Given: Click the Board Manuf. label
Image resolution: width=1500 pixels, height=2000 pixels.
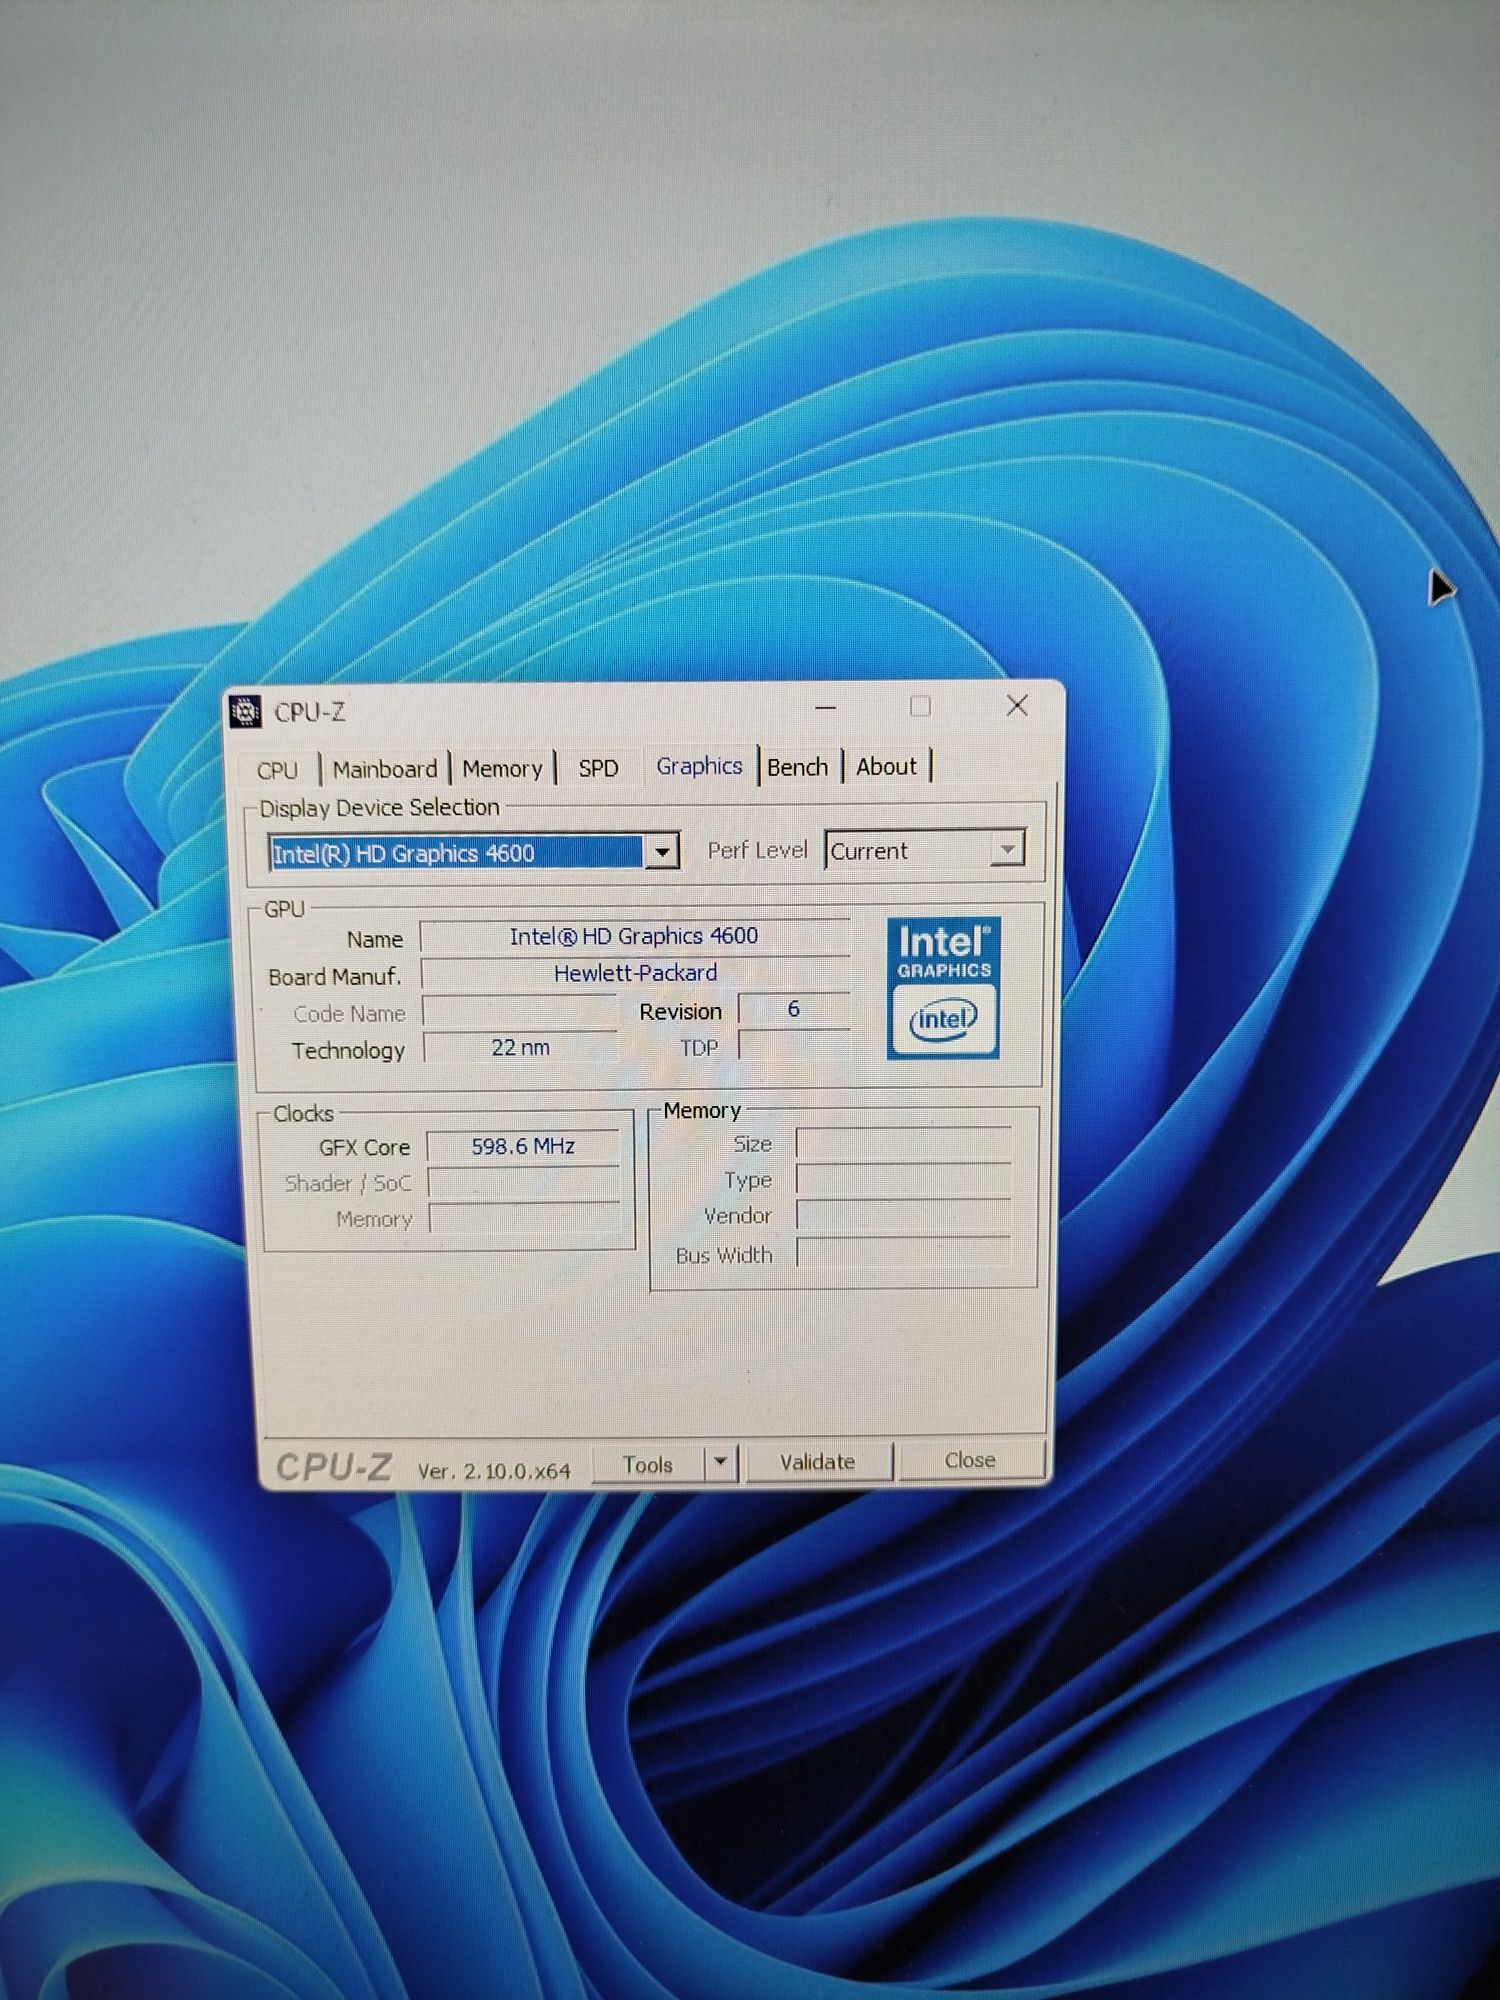Looking at the screenshot, I should [335, 977].
